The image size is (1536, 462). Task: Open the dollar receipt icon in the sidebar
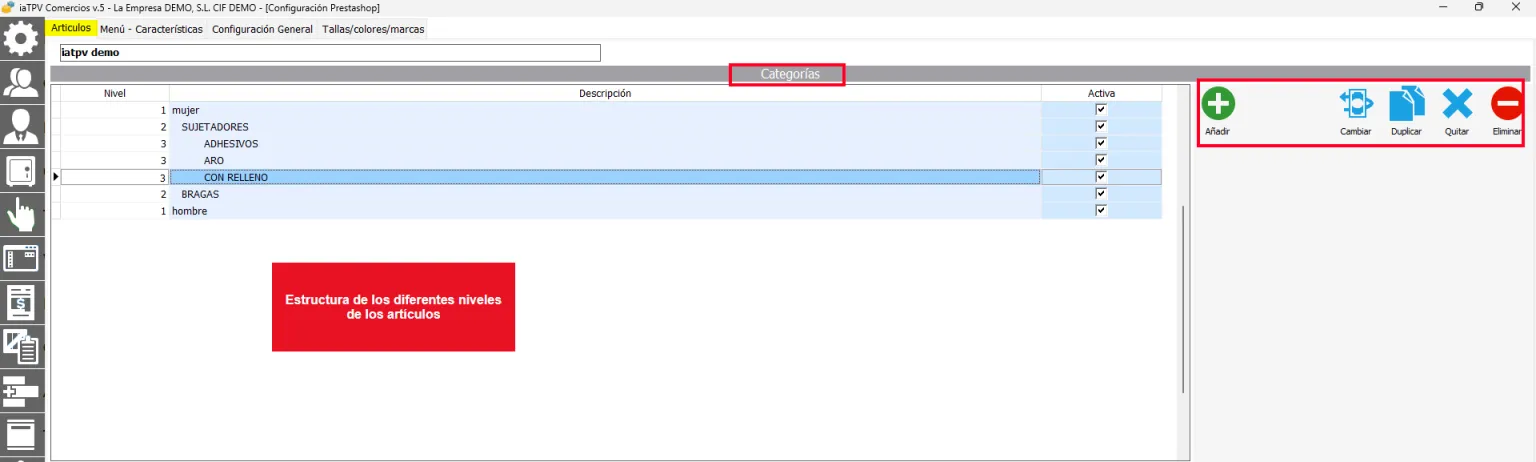coord(22,303)
